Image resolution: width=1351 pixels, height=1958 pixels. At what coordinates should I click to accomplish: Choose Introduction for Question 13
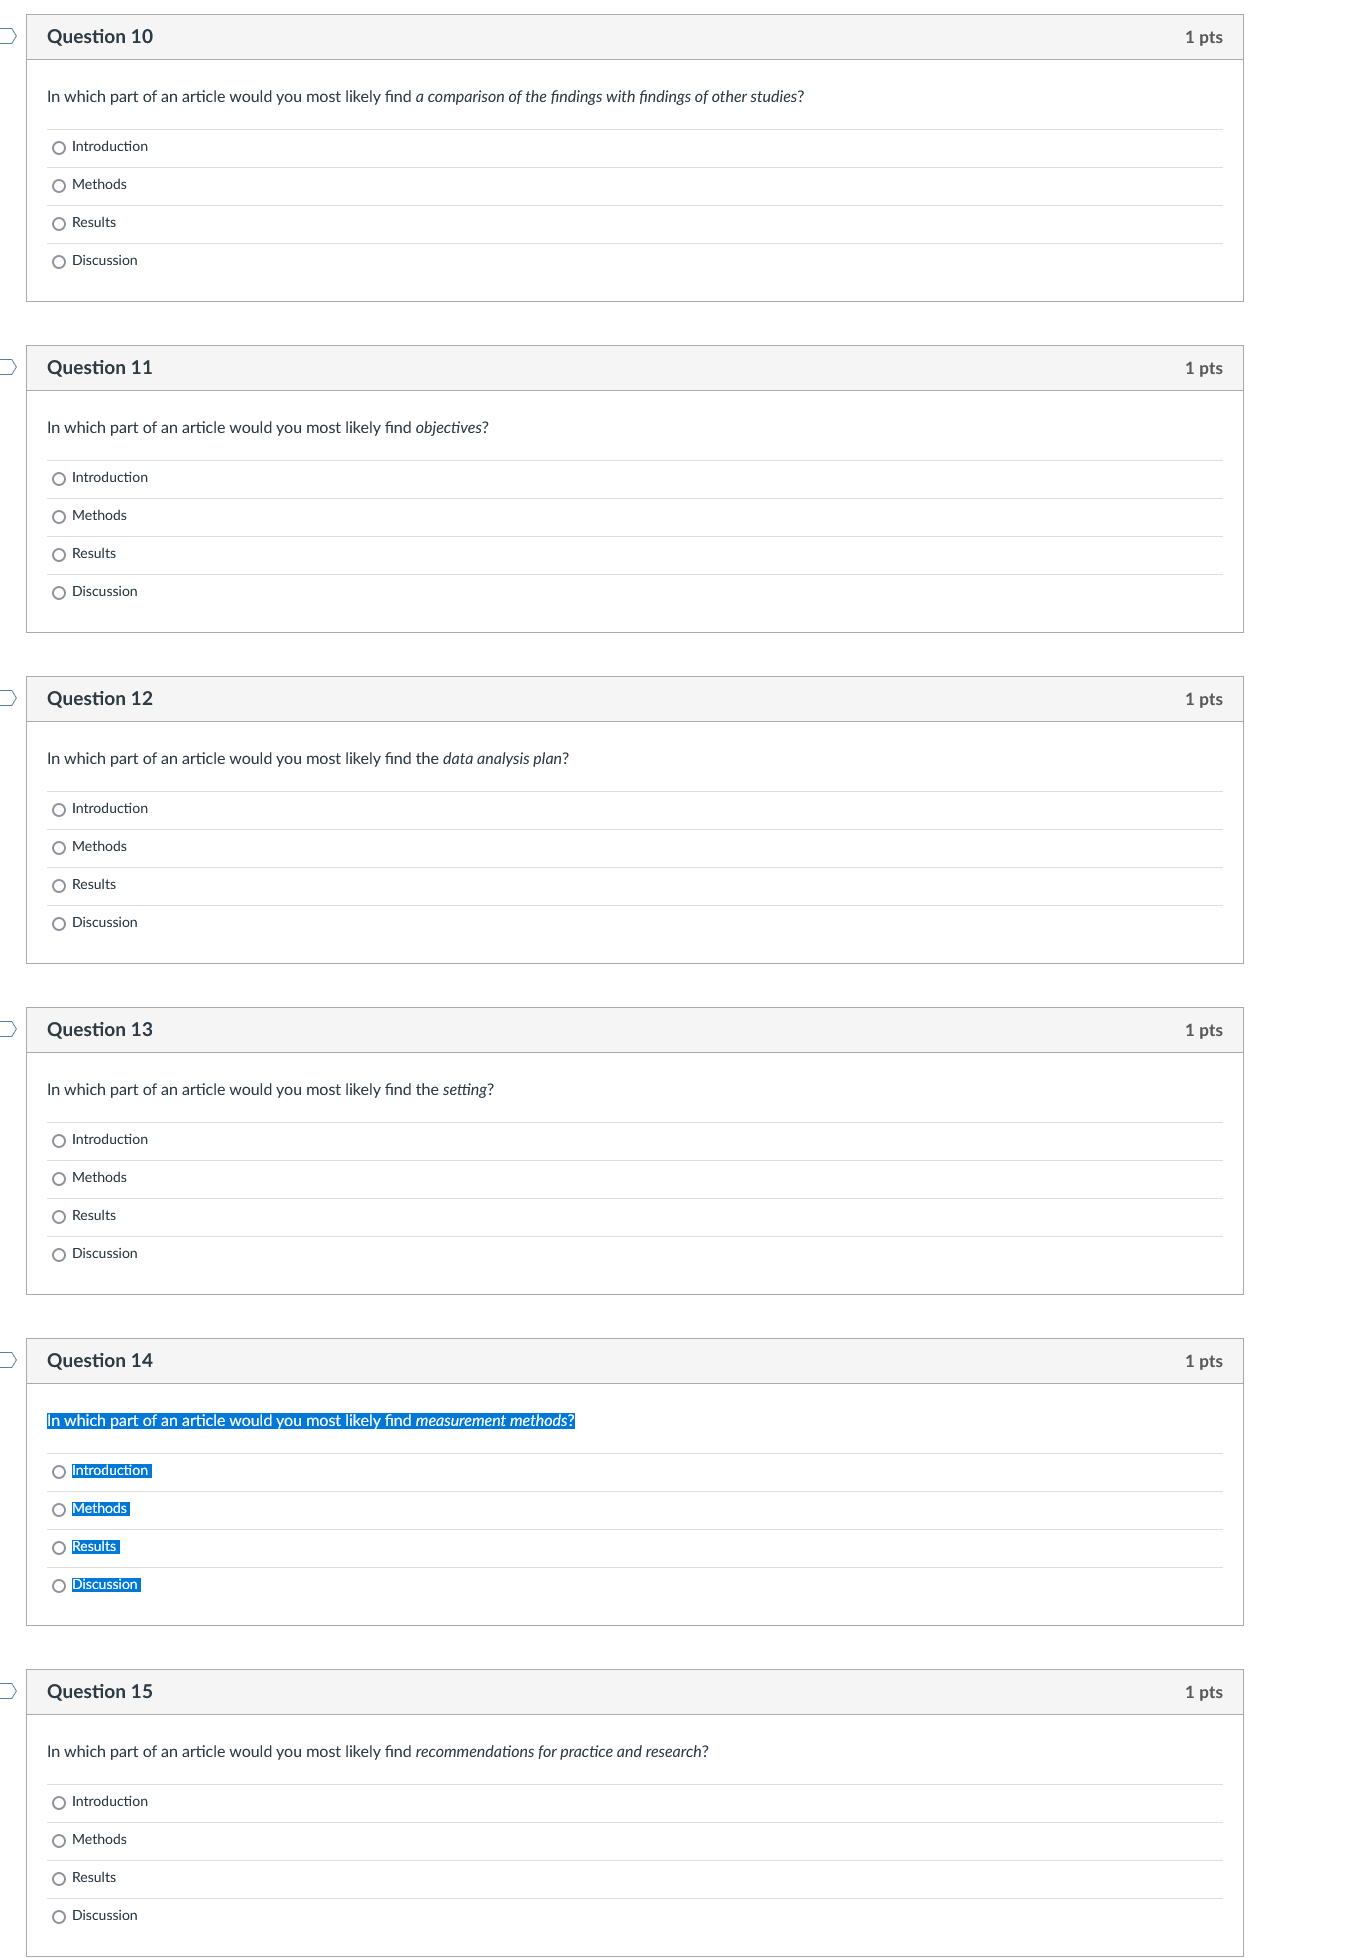(59, 1141)
